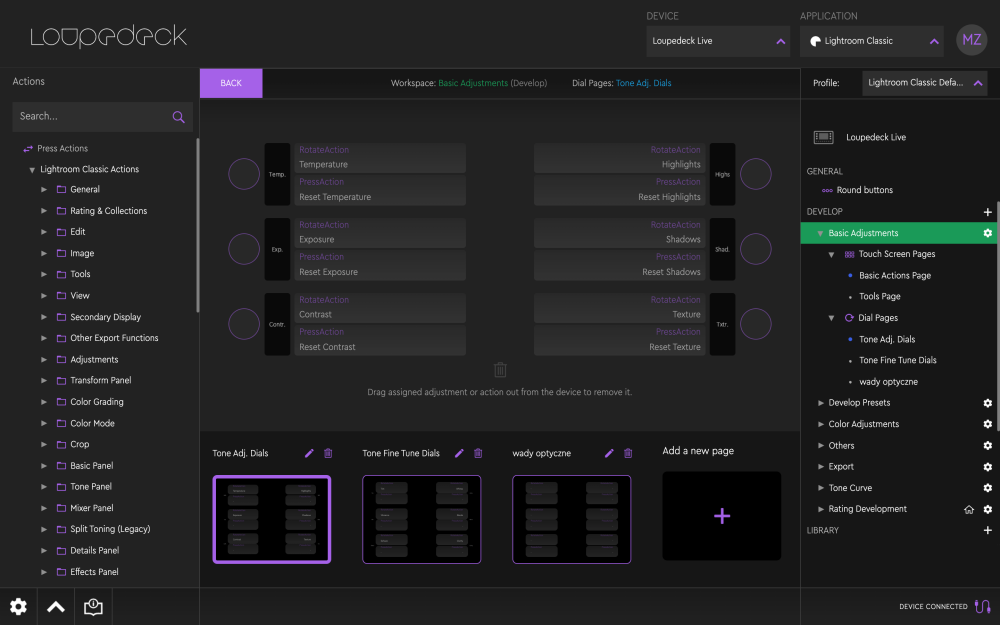Select the Crop actions folder
This screenshot has height=625, width=1000.
[x=79, y=444]
